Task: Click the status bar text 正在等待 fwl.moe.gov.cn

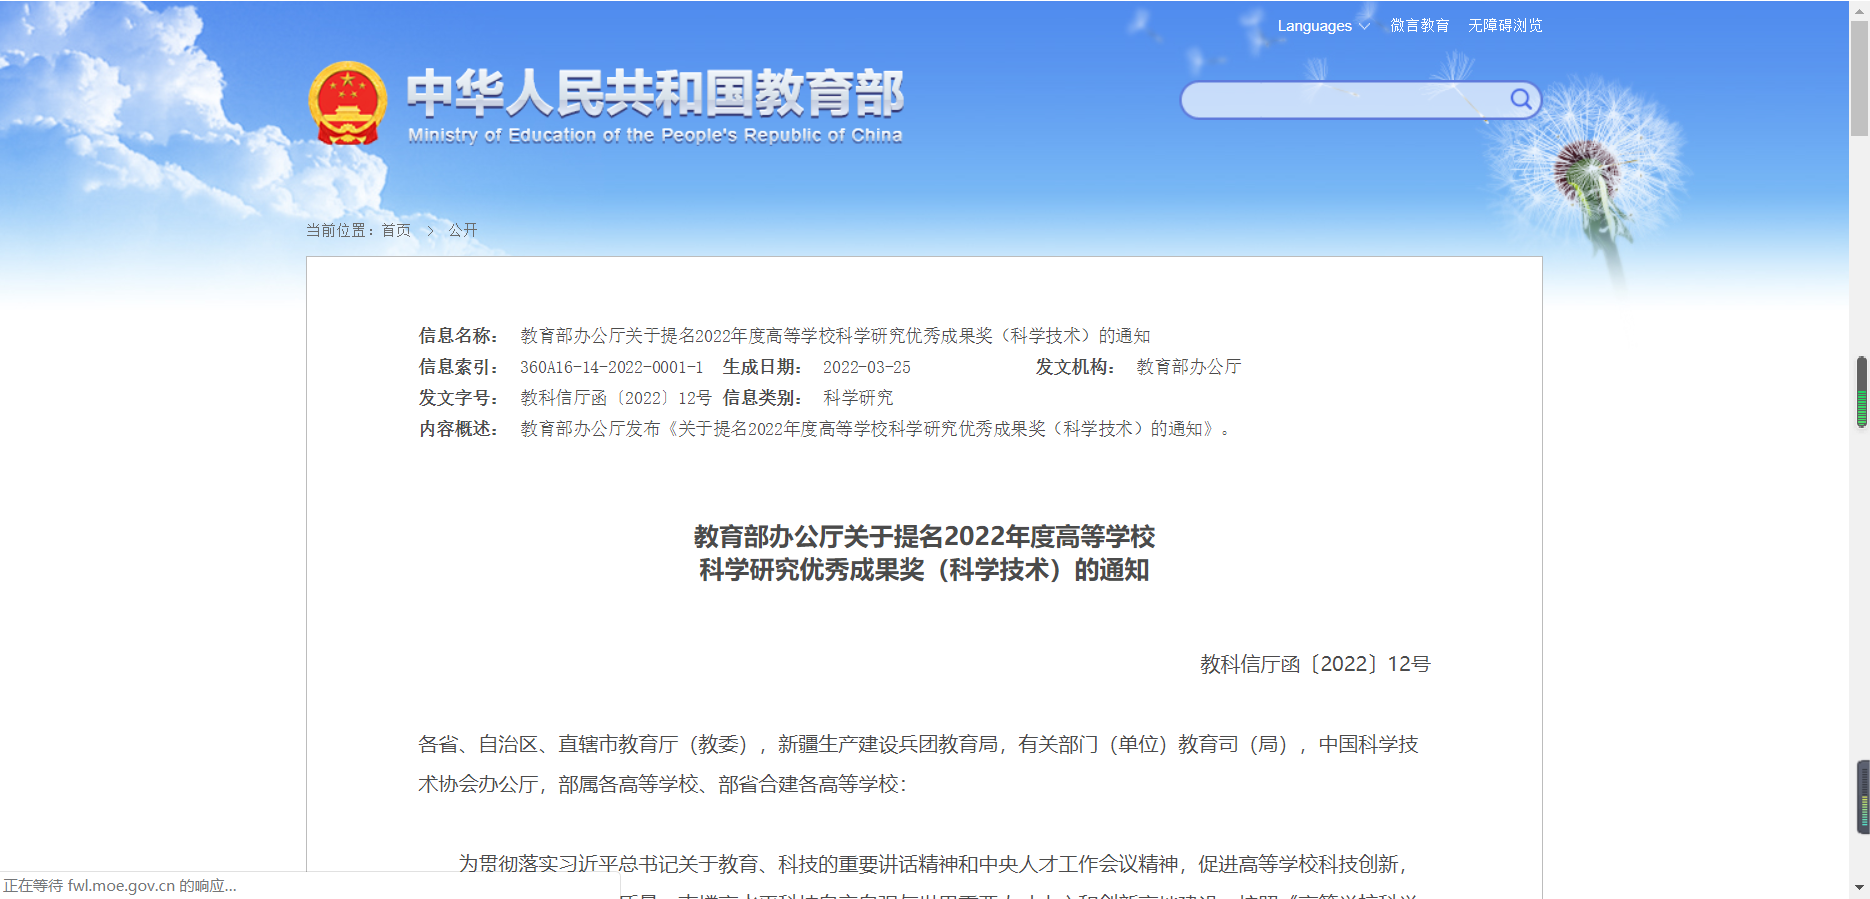Action: coord(120,886)
